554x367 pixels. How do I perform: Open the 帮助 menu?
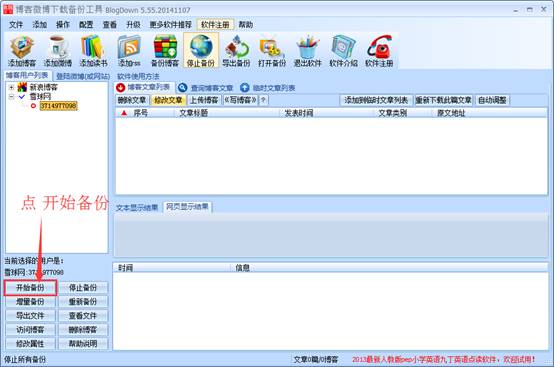[246, 25]
